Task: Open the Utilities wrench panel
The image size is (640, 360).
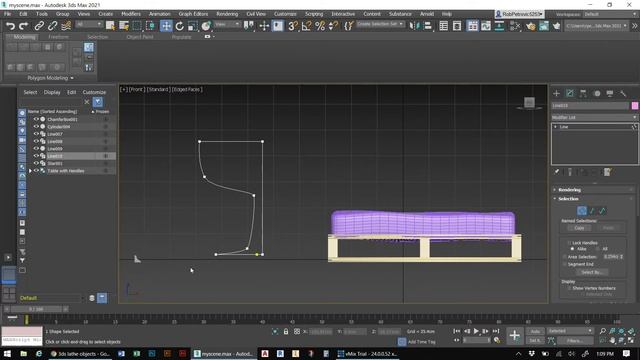Action: [x=623, y=93]
